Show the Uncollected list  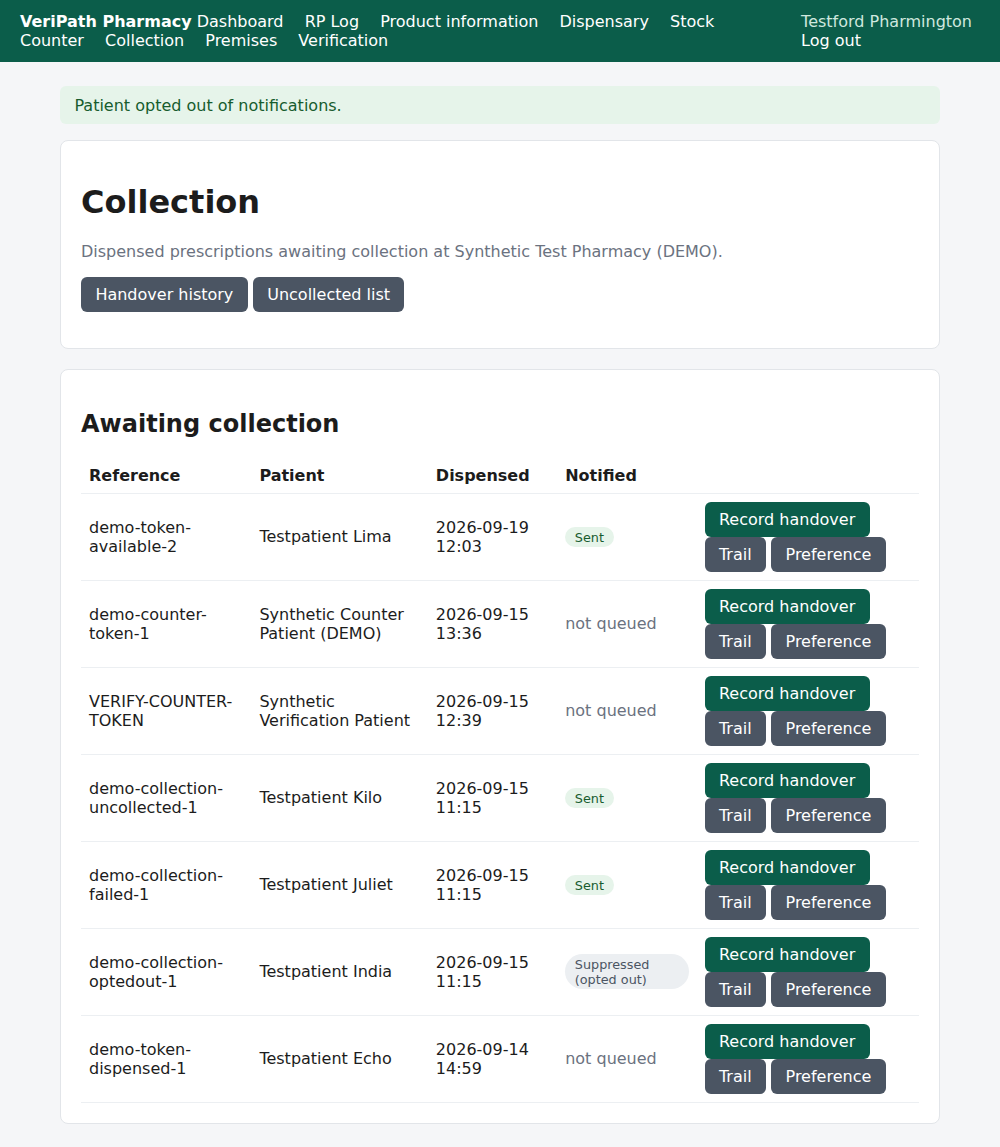(x=328, y=294)
